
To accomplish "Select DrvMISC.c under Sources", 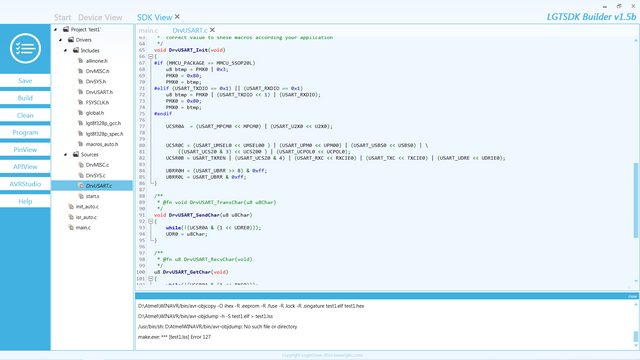I will click(97, 165).
